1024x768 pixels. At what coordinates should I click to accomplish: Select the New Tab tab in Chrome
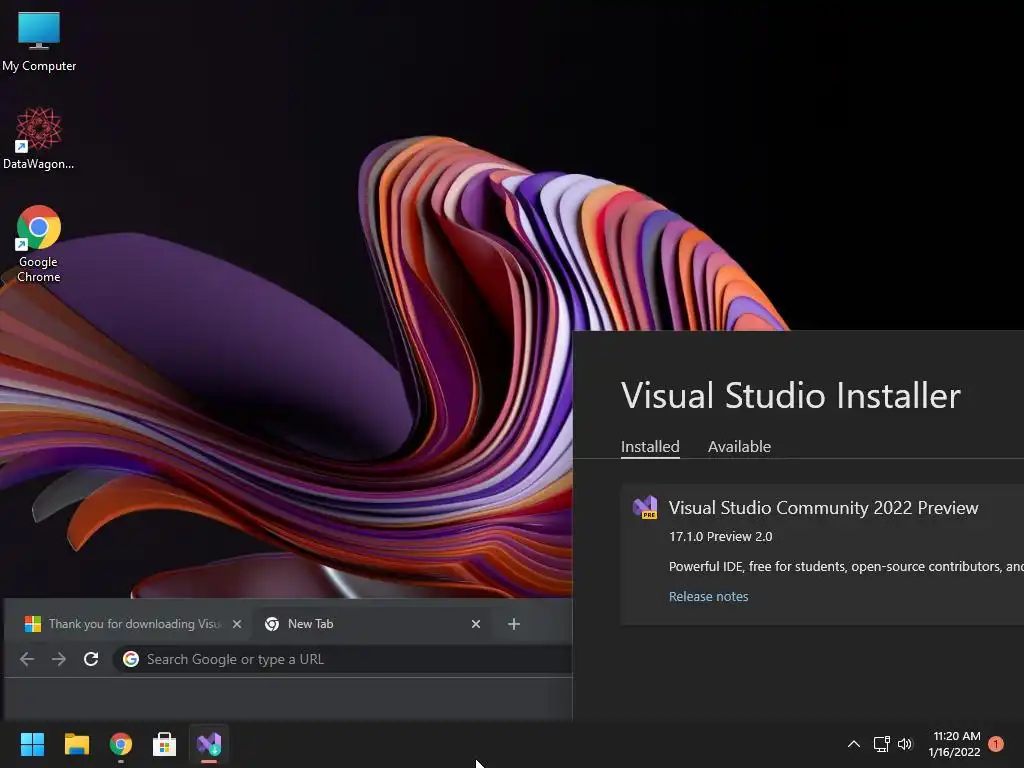(372, 624)
